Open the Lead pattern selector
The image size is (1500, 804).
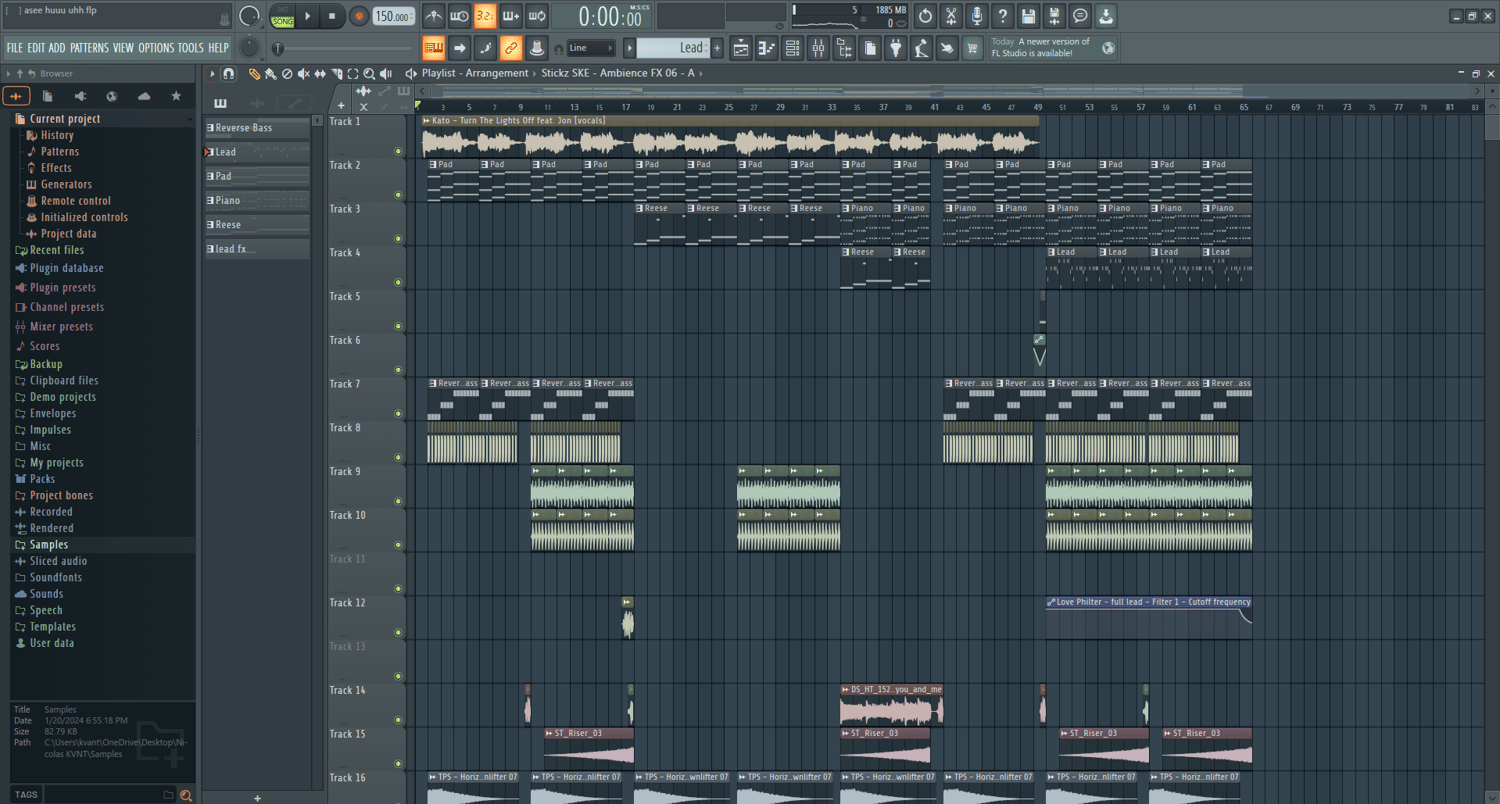(x=672, y=48)
